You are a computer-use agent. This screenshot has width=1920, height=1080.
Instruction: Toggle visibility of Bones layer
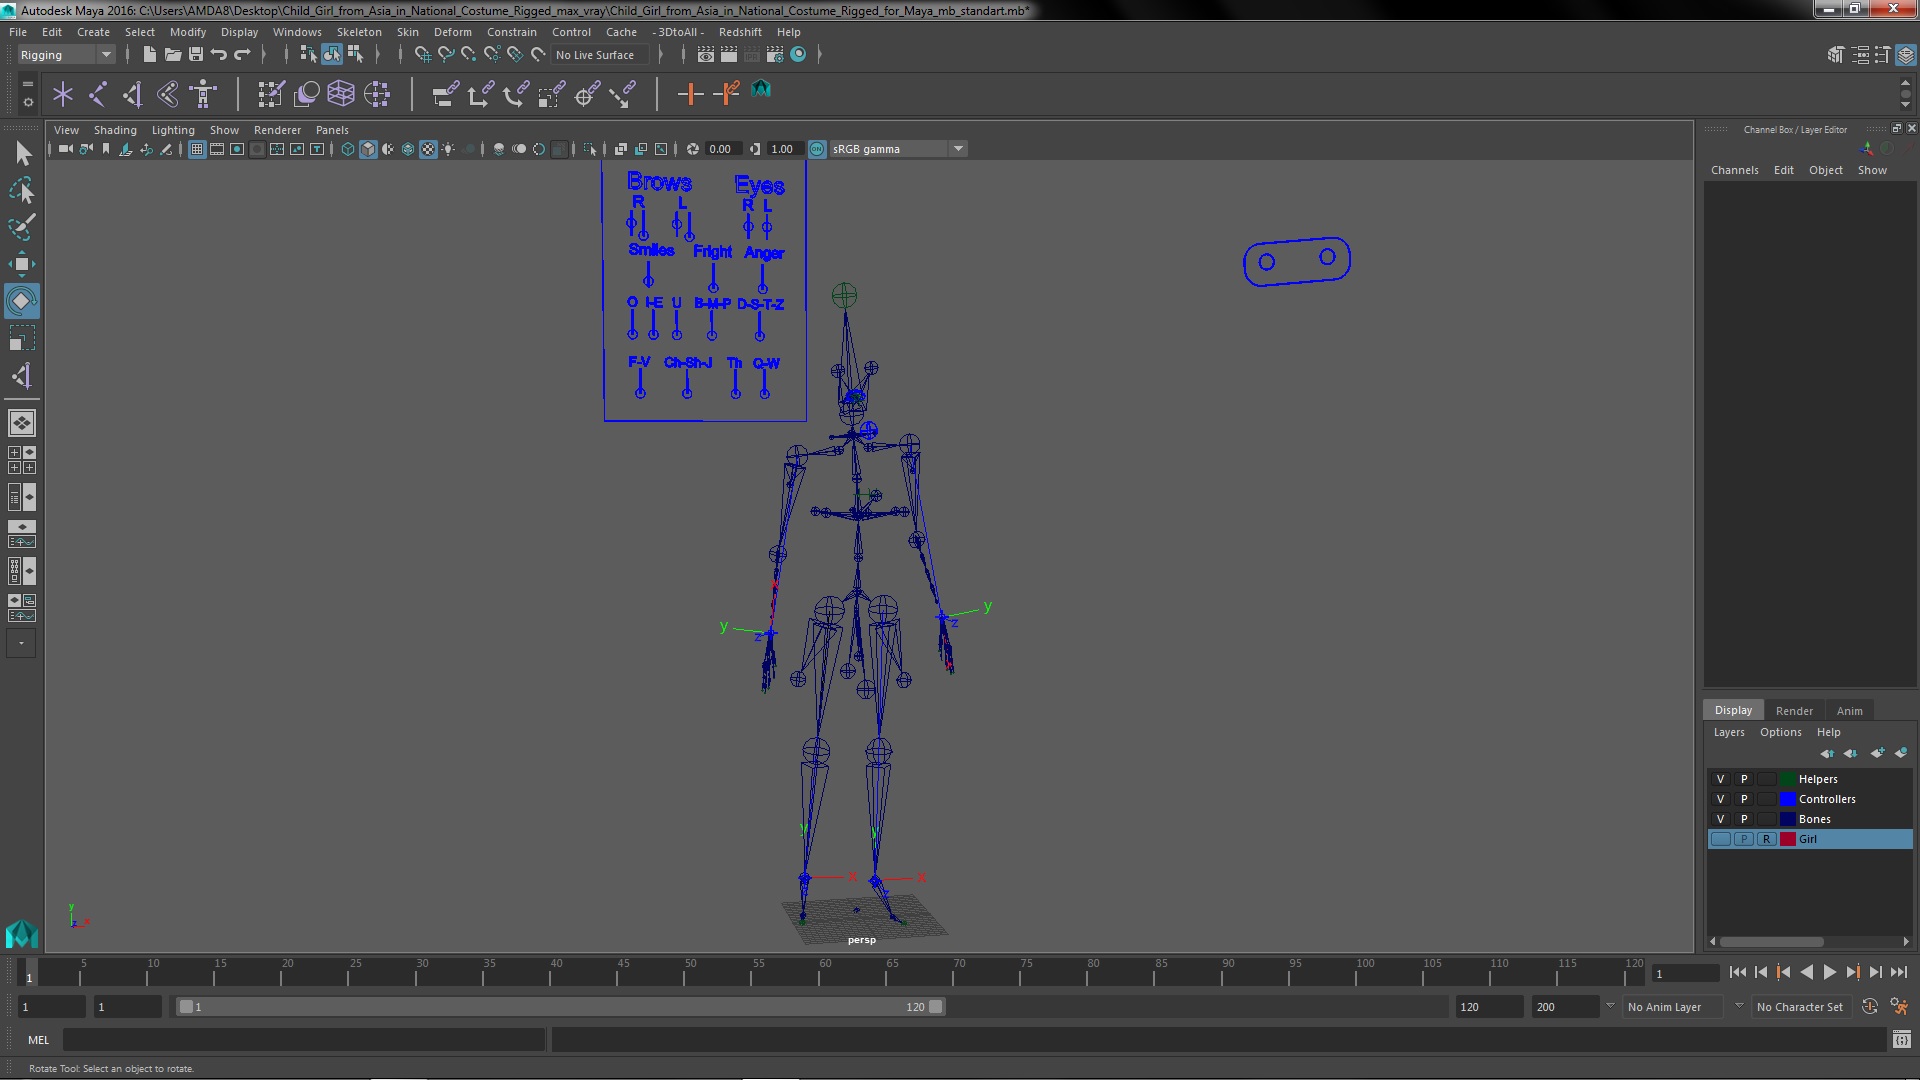1720,819
